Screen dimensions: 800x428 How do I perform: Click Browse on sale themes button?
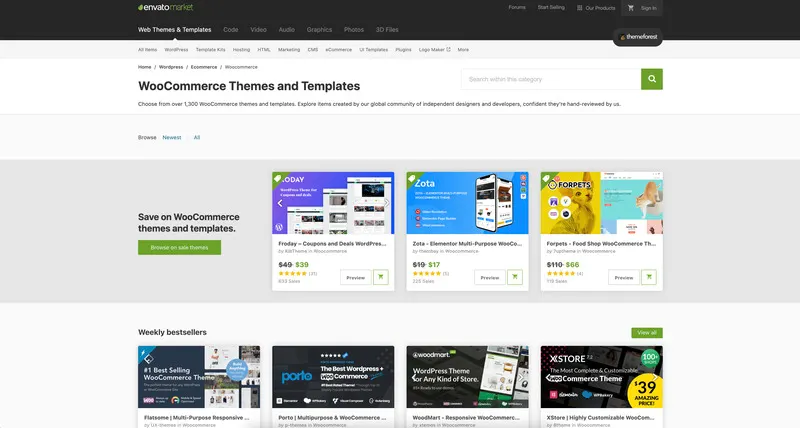click(x=179, y=247)
